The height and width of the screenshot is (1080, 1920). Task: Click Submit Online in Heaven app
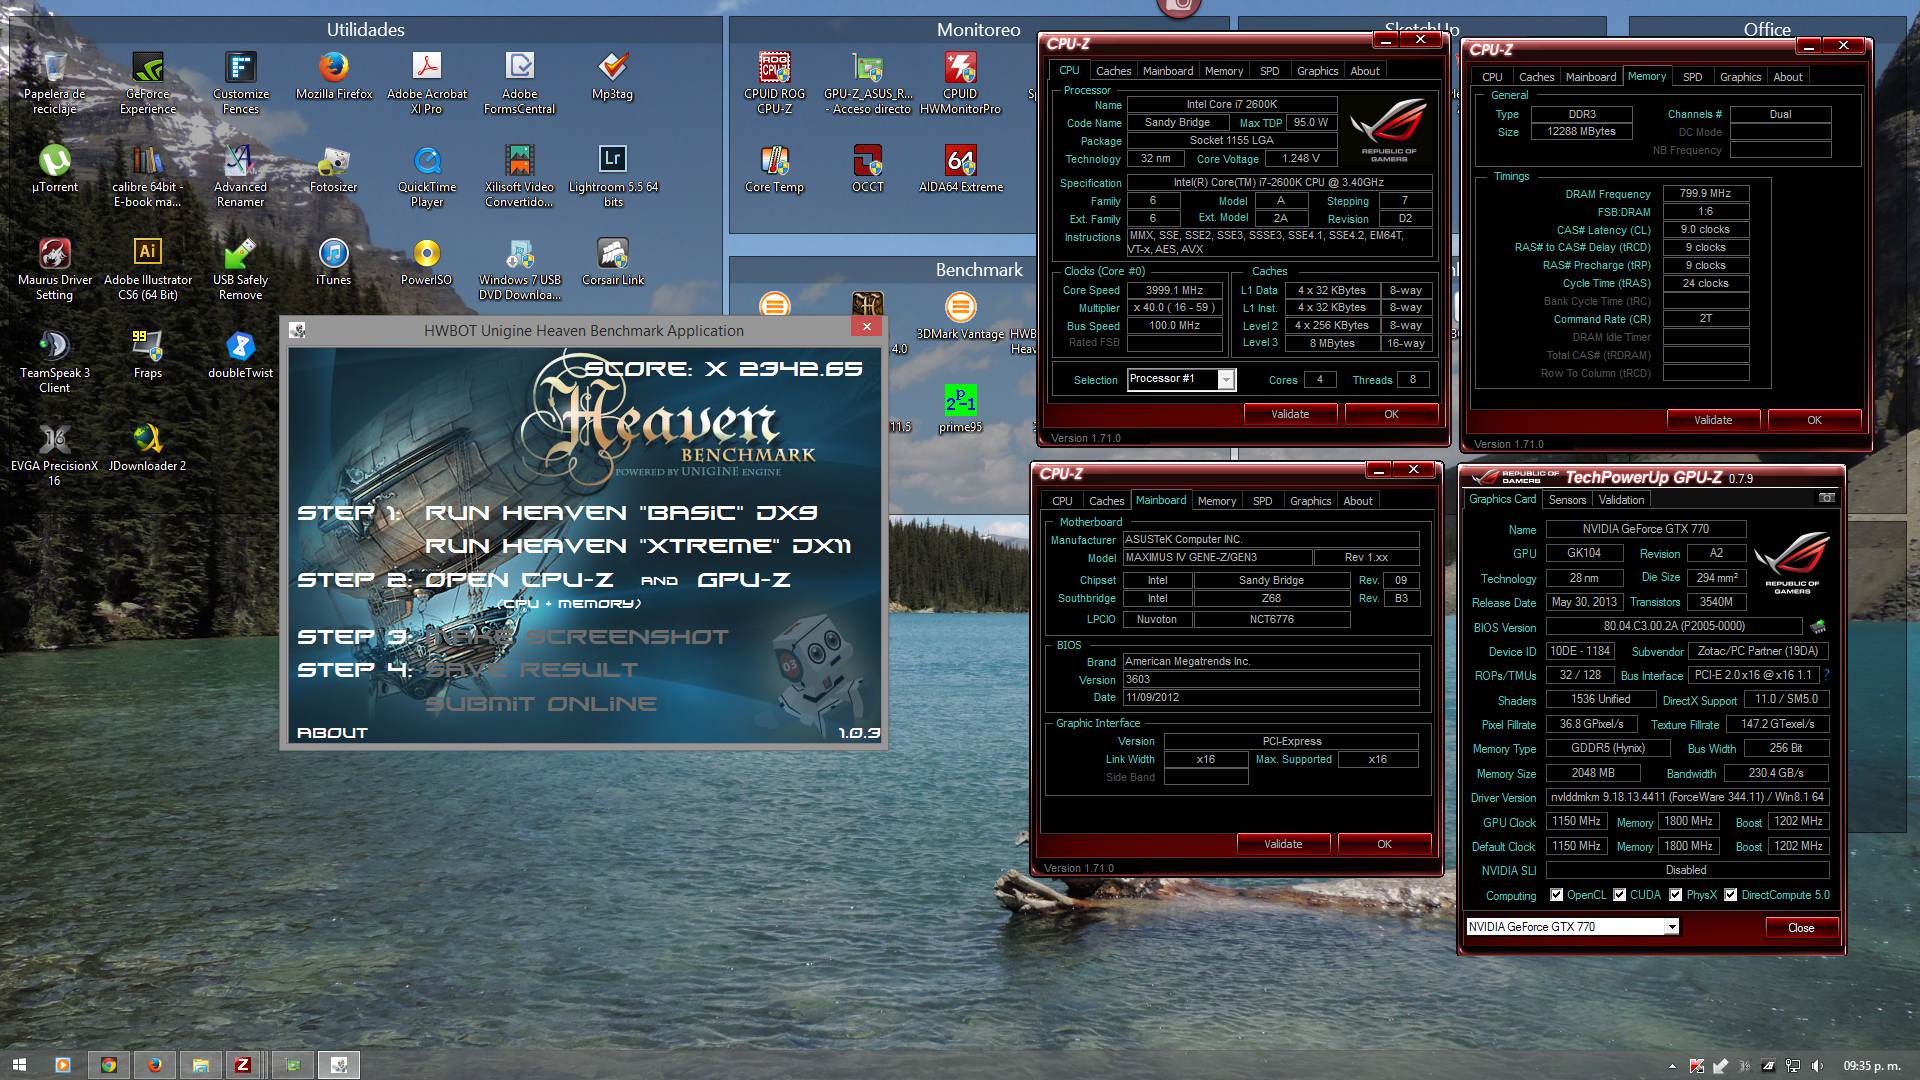pyautogui.click(x=541, y=704)
